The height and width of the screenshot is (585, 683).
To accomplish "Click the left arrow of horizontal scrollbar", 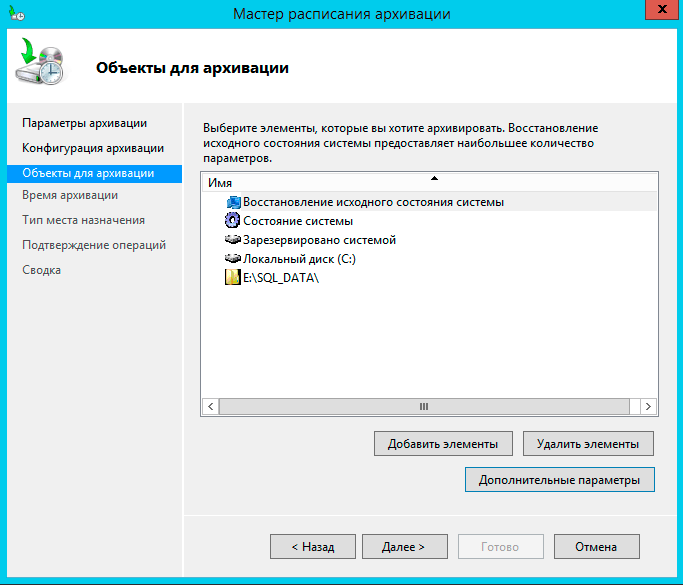I will pyautogui.click(x=211, y=406).
